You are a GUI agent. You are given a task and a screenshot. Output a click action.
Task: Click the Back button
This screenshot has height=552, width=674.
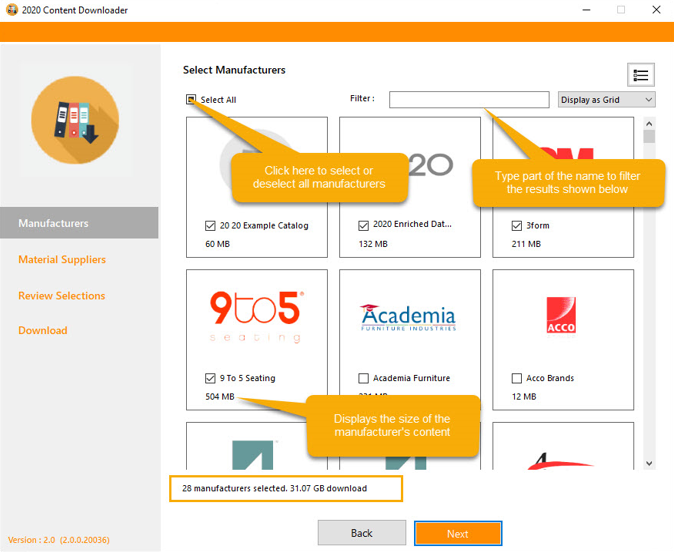pyautogui.click(x=362, y=533)
